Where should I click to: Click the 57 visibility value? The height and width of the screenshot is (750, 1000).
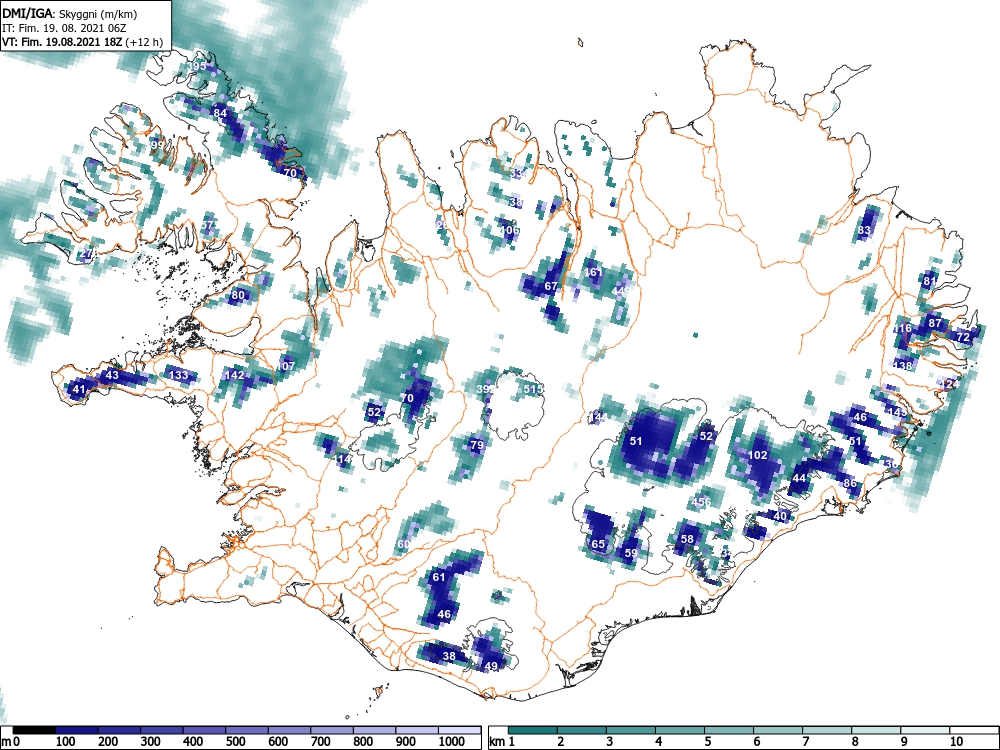[207, 225]
